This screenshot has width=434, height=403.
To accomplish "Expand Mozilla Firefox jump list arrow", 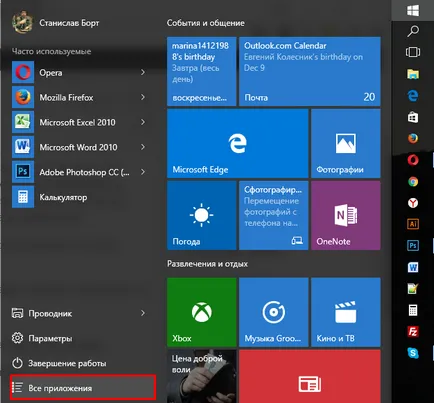I will tap(143, 97).
